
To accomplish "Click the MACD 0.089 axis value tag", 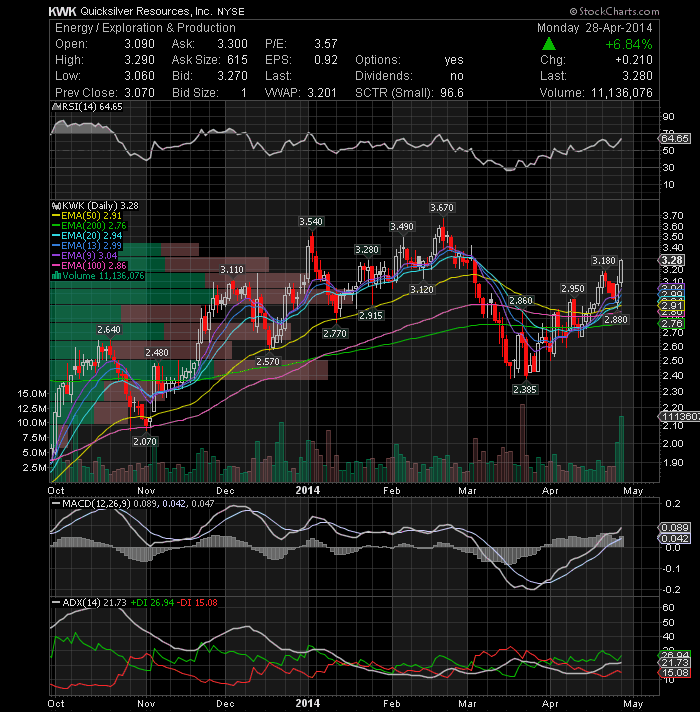I will (x=674, y=527).
